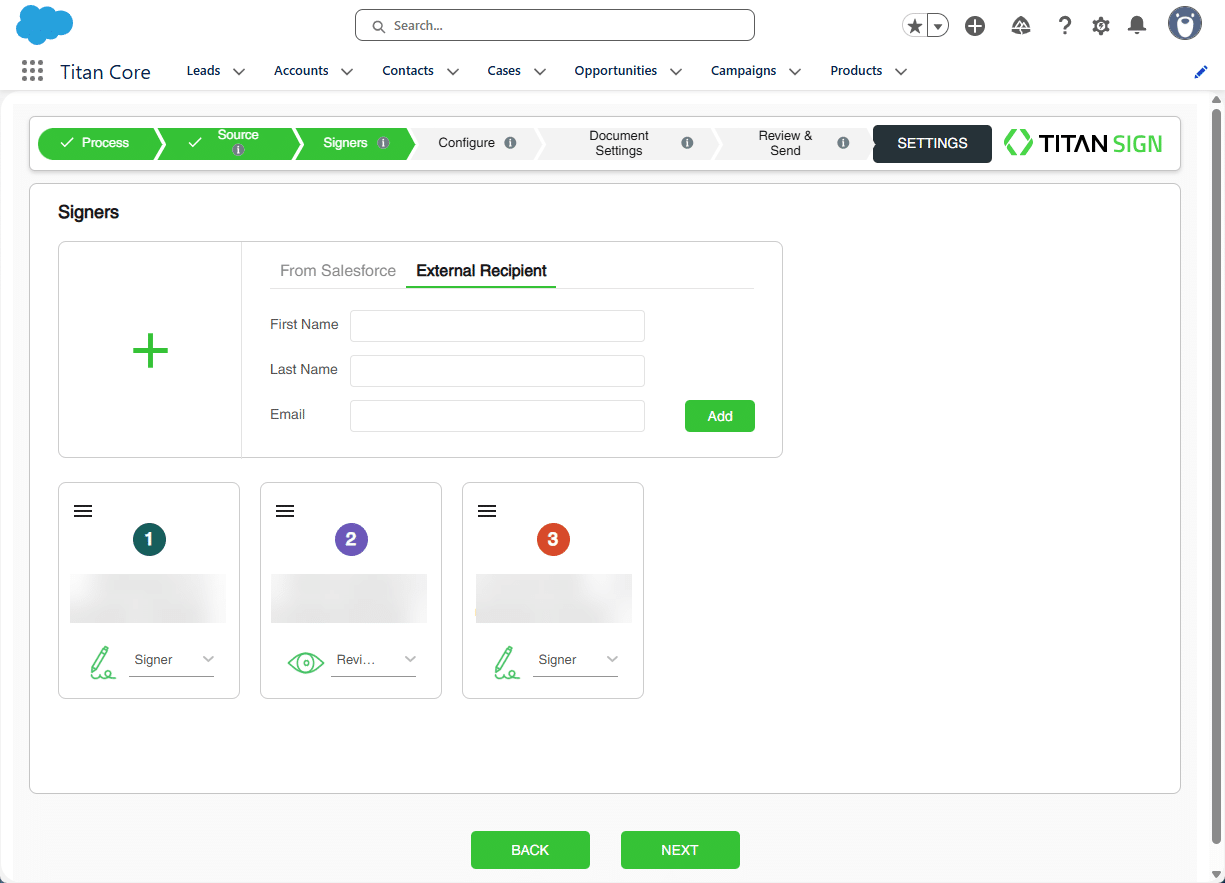Screen dimensions: 1225x883
Task: Click the signature pen icon on signer 1
Action: point(102,662)
